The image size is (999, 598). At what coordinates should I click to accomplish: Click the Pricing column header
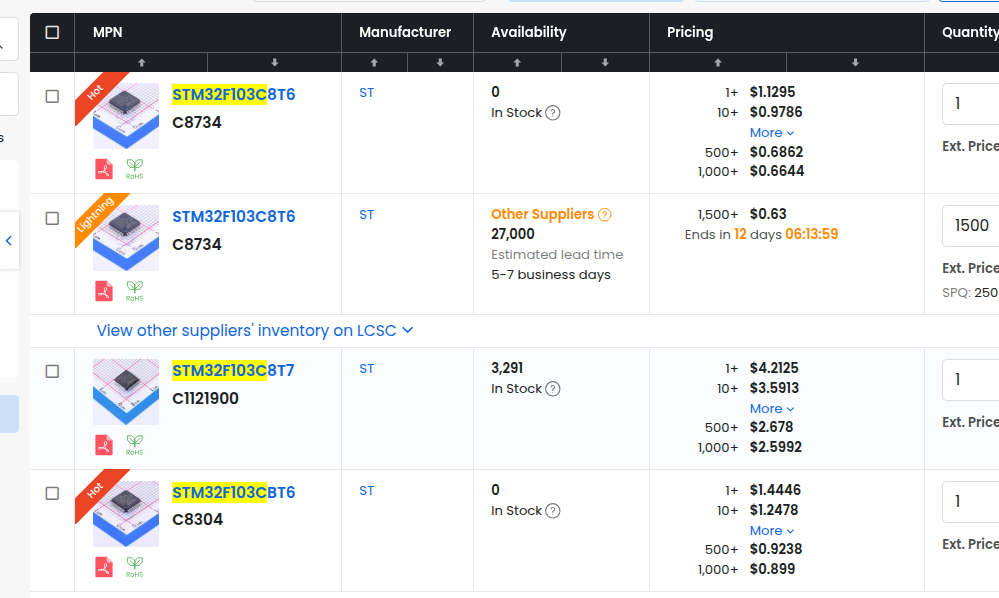[x=690, y=32]
